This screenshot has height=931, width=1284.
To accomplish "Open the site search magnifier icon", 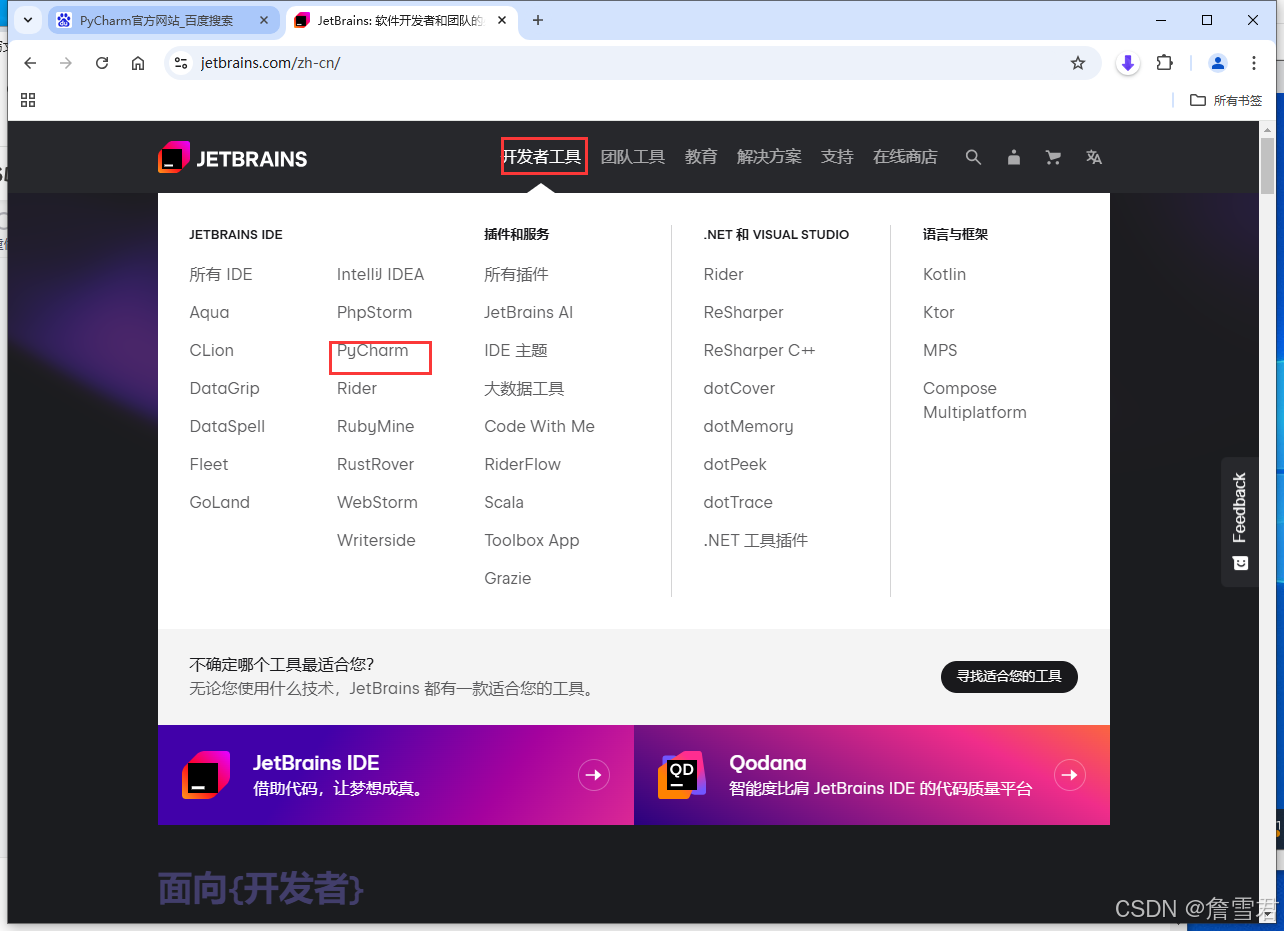I will (x=973, y=157).
